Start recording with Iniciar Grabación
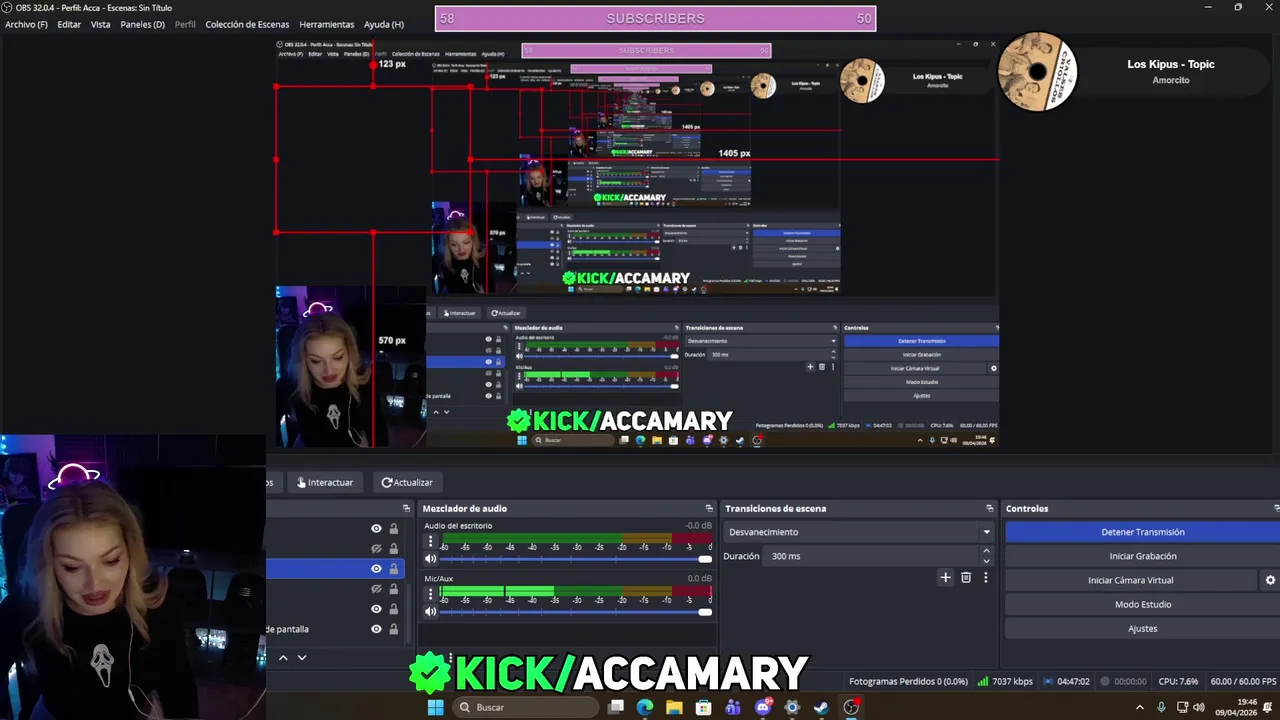 coord(1143,556)
